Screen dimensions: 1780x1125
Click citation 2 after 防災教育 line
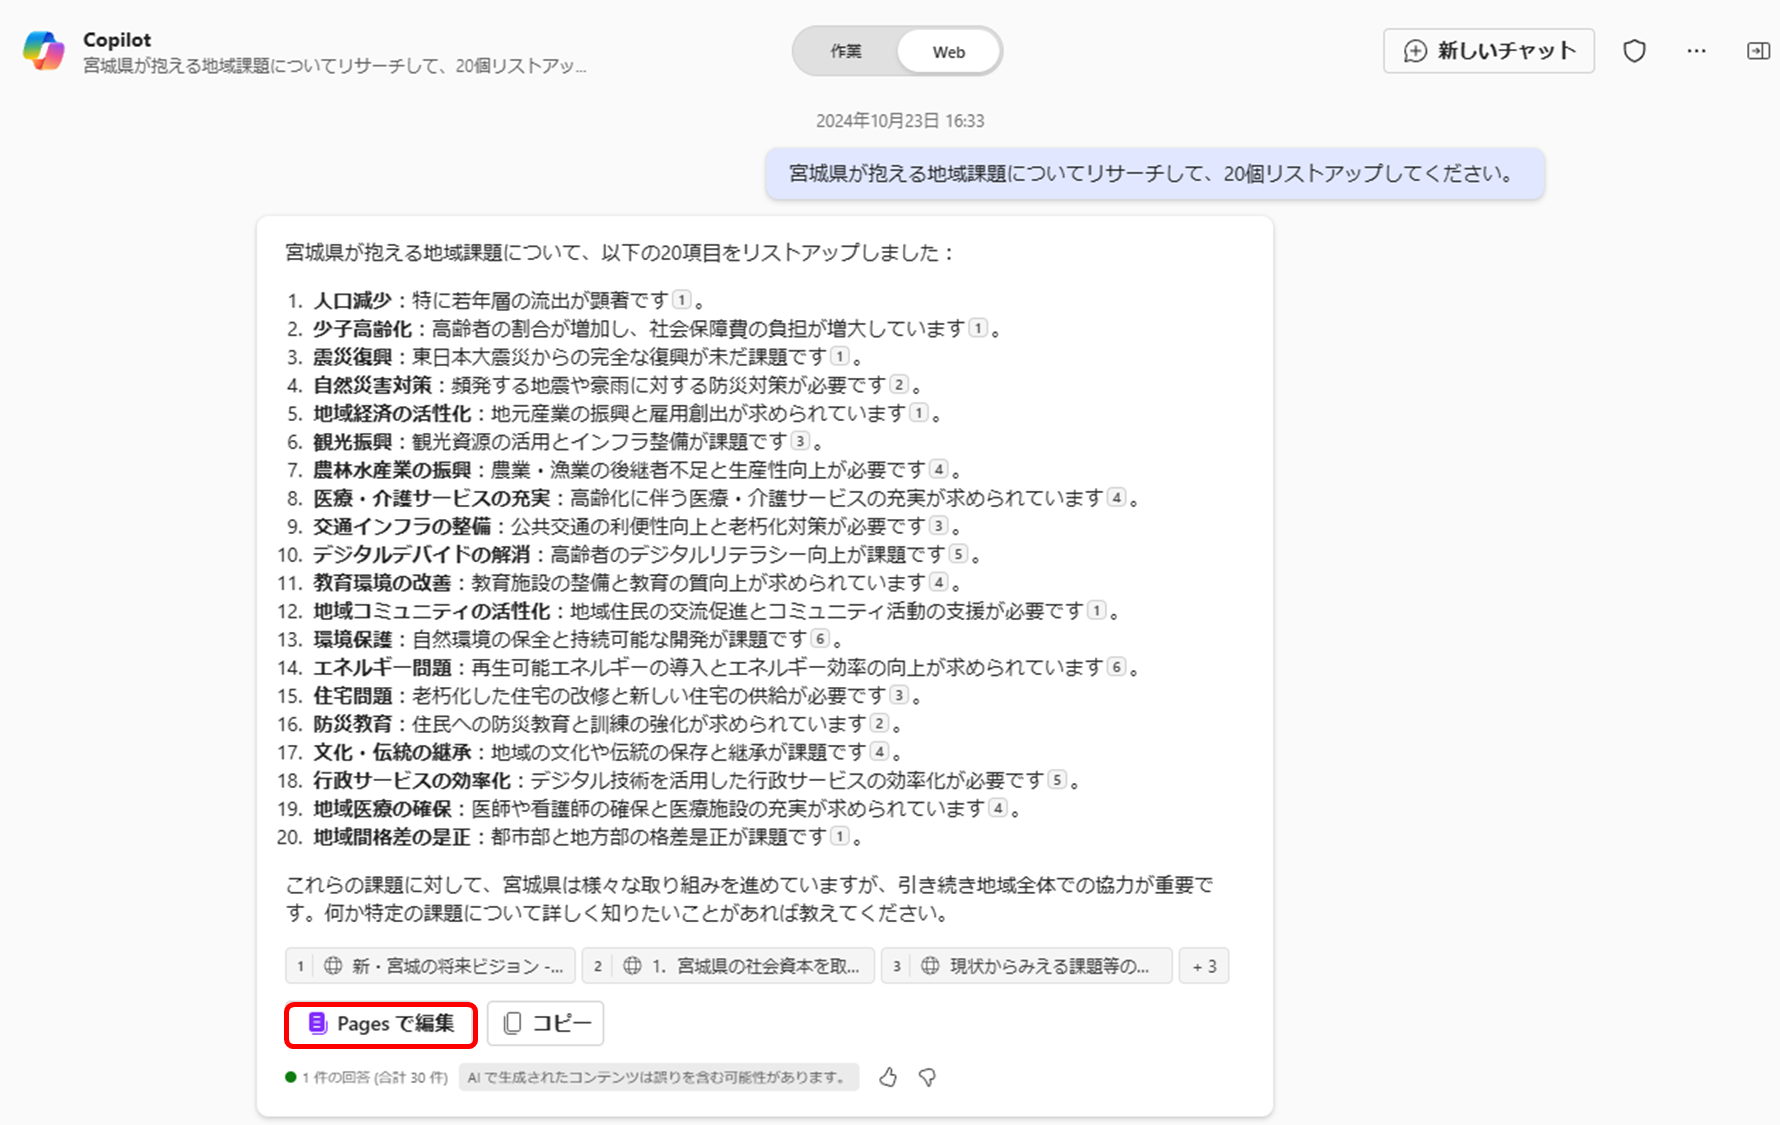pyautogui.click(x=879, y=722)
